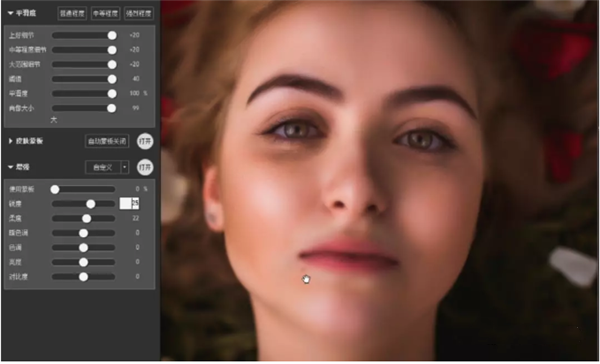Open the 自定义 preset dropdown arrow
Viewport: 600px width, 364px height.
coord(125,167)
